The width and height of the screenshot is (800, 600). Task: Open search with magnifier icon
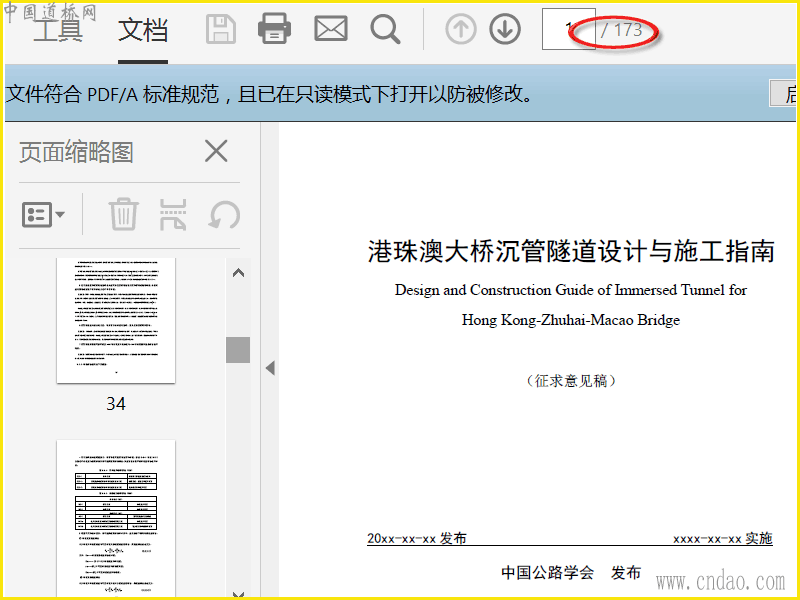coord(385,30)
